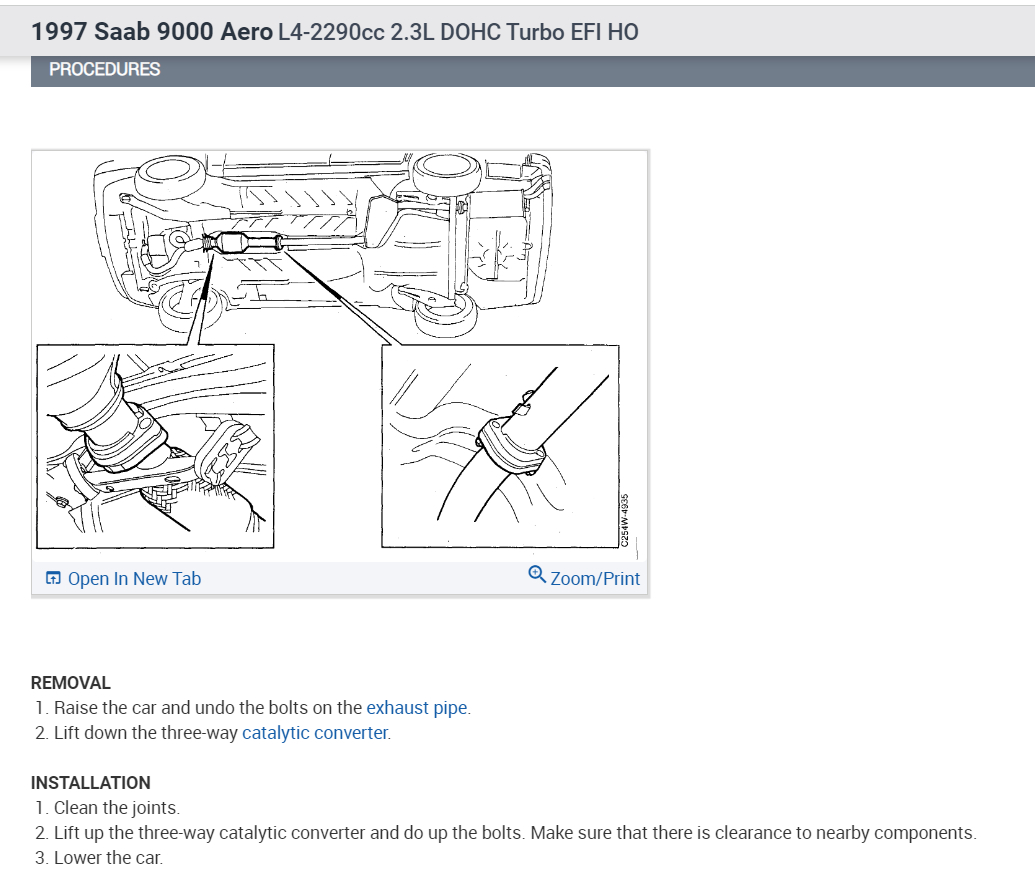The height and width of the screenshot is (896, 1035).
Task: Click the 'Clean the joints' step
Action: (x=117, y=808)
